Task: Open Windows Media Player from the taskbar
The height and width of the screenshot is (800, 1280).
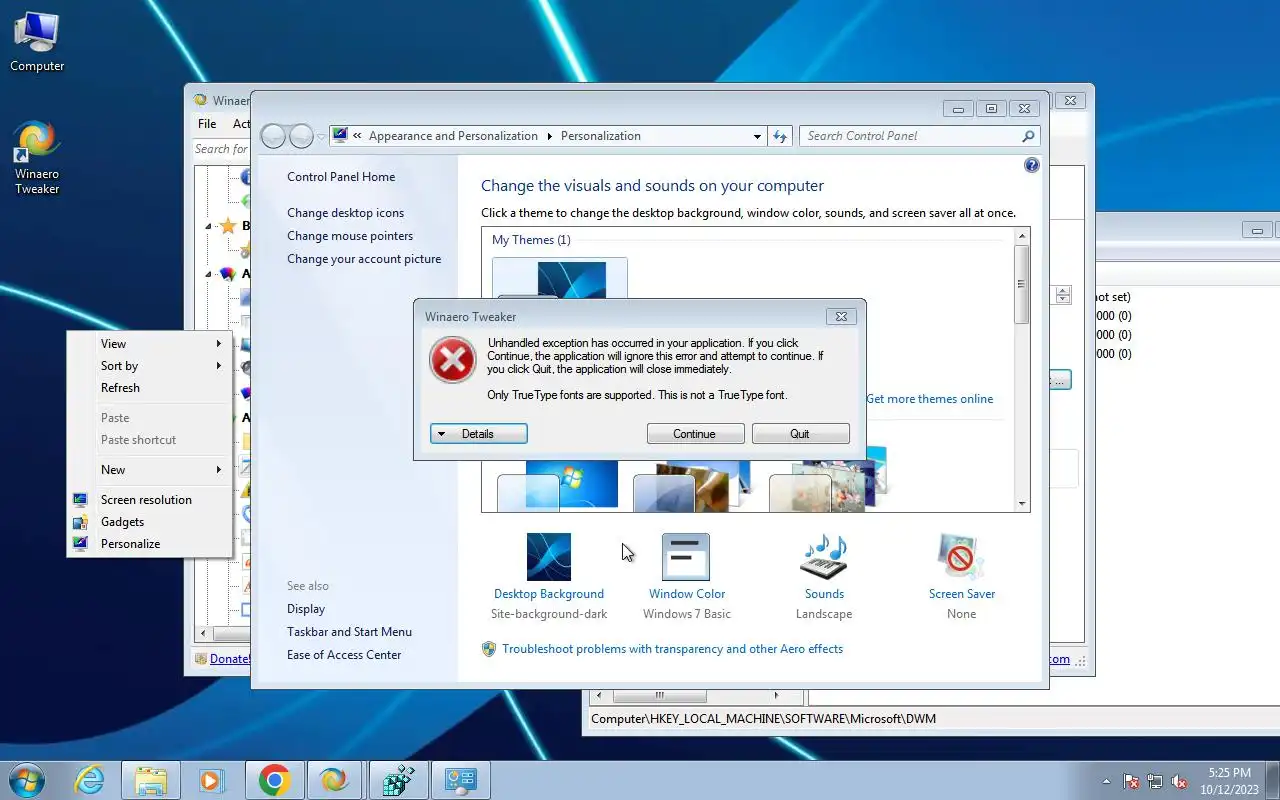Action: [211, 780]
